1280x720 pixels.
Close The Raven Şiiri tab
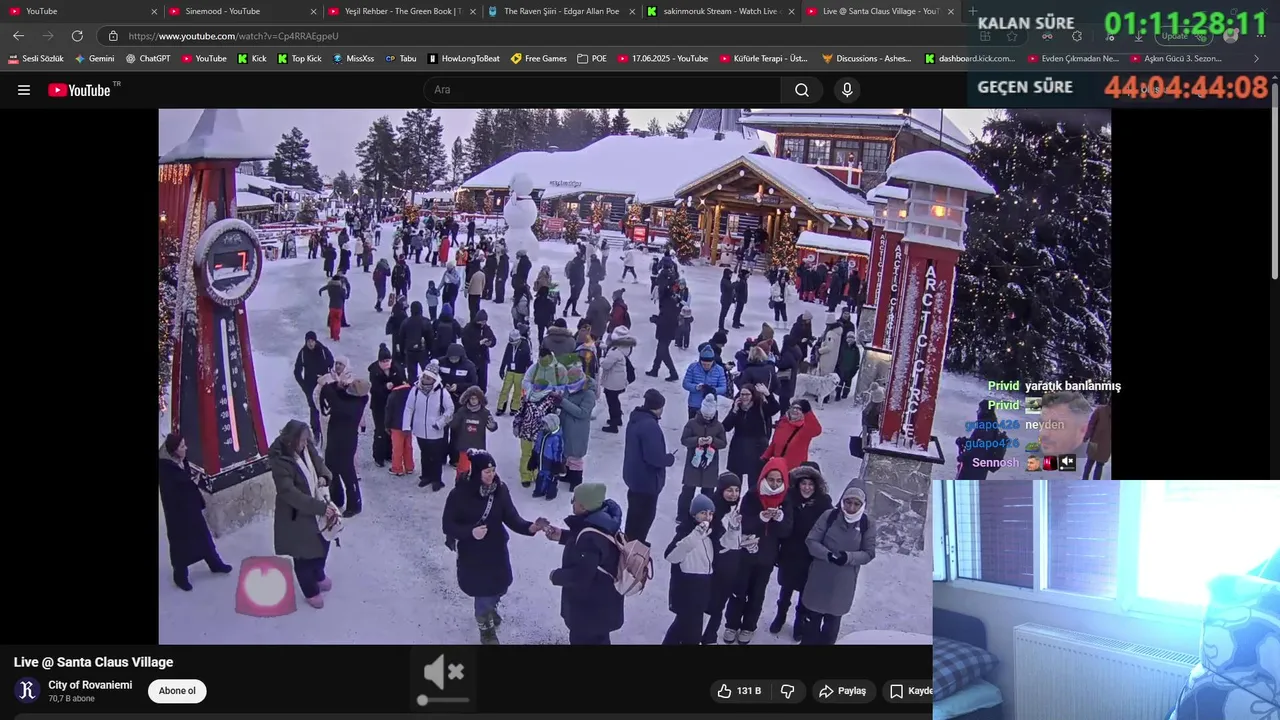click(632, 12)
